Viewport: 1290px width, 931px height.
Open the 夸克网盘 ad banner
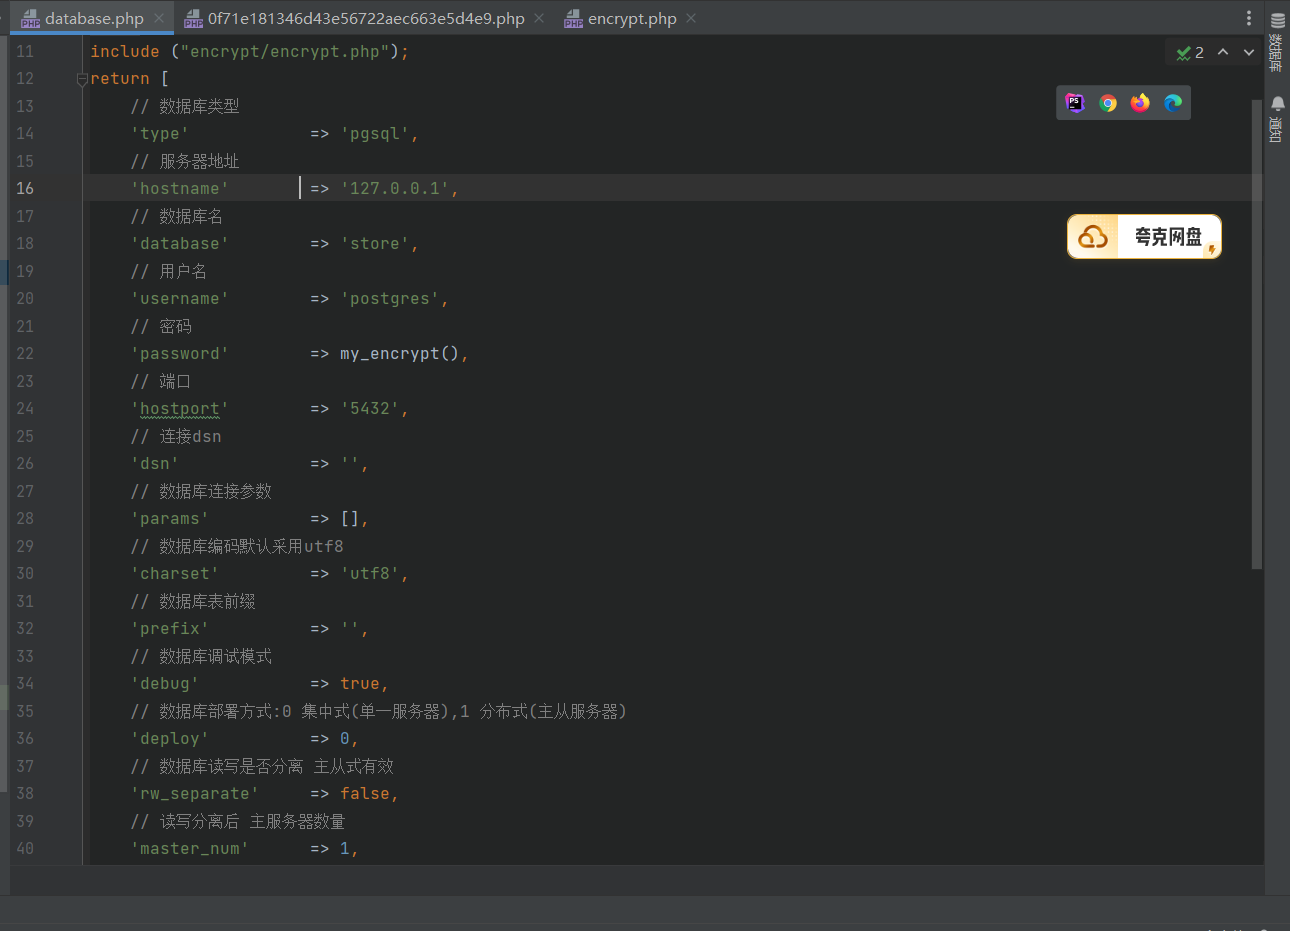[x=1143, y=236]
